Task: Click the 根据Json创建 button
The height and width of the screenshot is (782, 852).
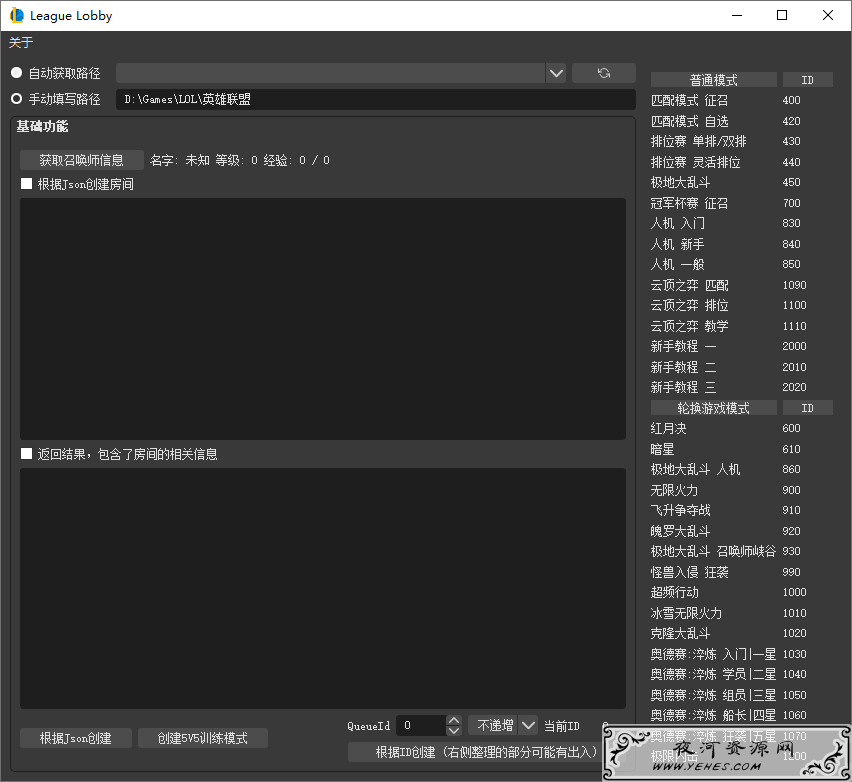Action: pos(76,738)
